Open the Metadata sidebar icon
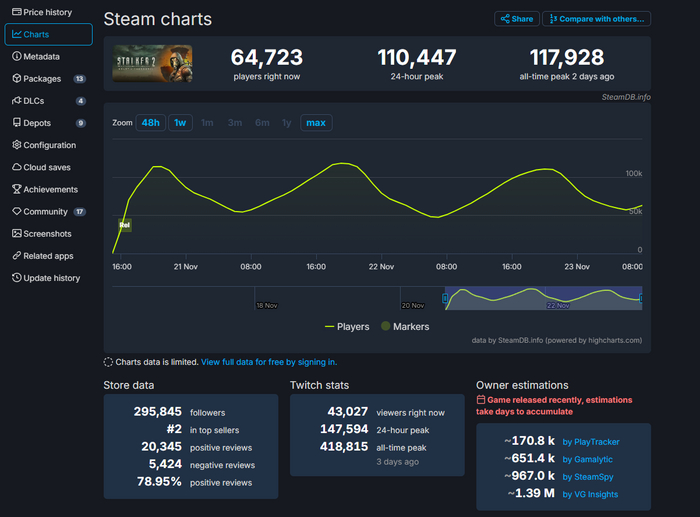The height and width of the screenshot is (517, 700). (x=16, y=57)
